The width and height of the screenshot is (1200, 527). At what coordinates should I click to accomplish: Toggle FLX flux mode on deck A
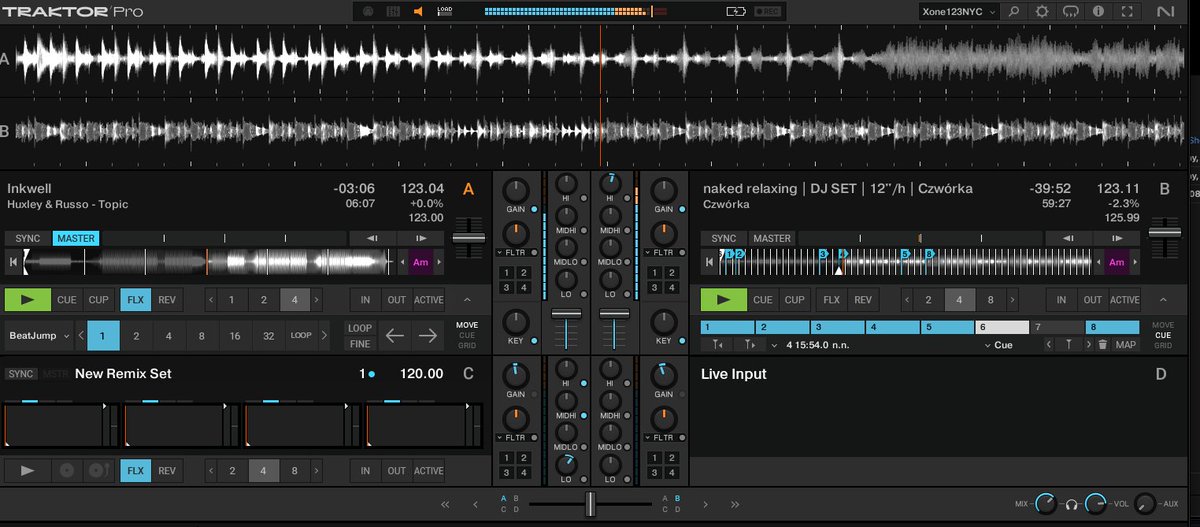135,299
